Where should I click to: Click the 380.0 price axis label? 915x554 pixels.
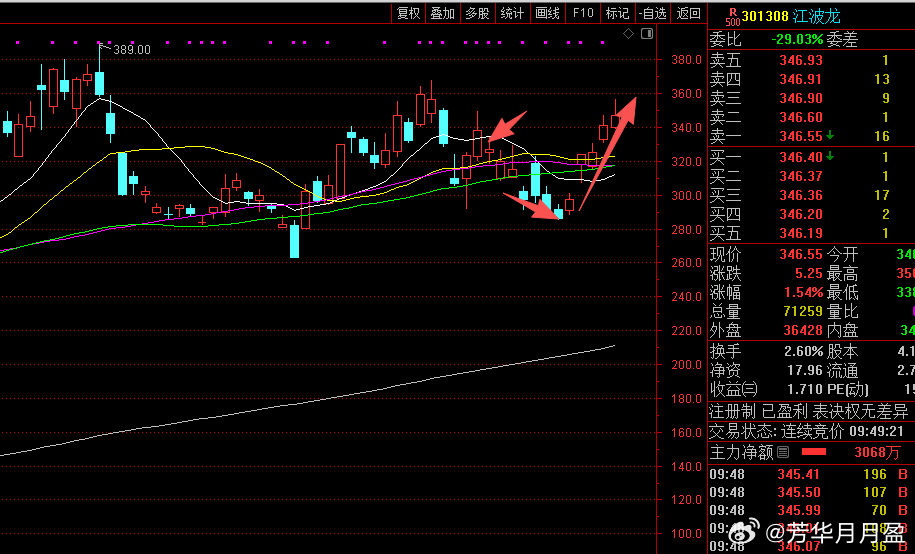686,60
